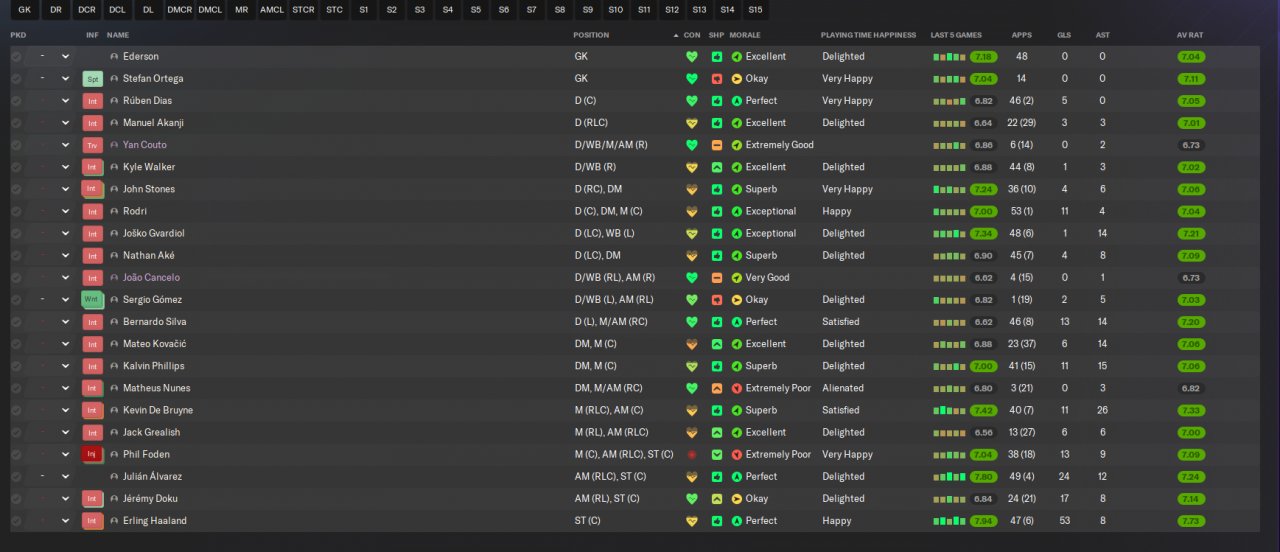Open Kevin De Bruyne's player name link
1280x552 pixels.
[x=158, y=410]
